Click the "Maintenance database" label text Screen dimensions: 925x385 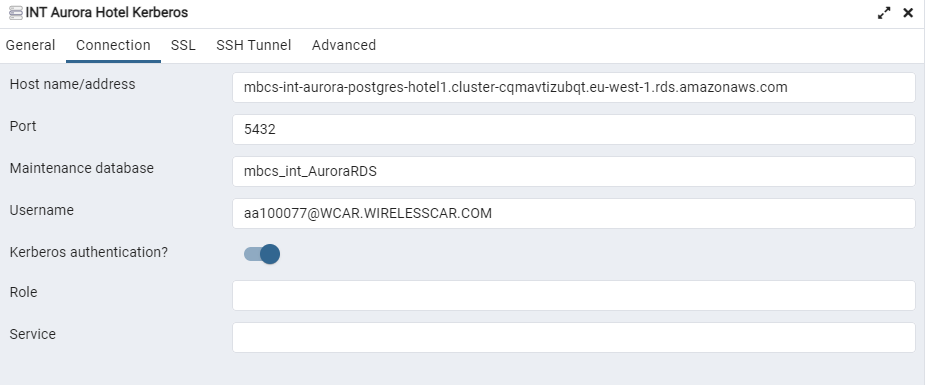[81, 168]
